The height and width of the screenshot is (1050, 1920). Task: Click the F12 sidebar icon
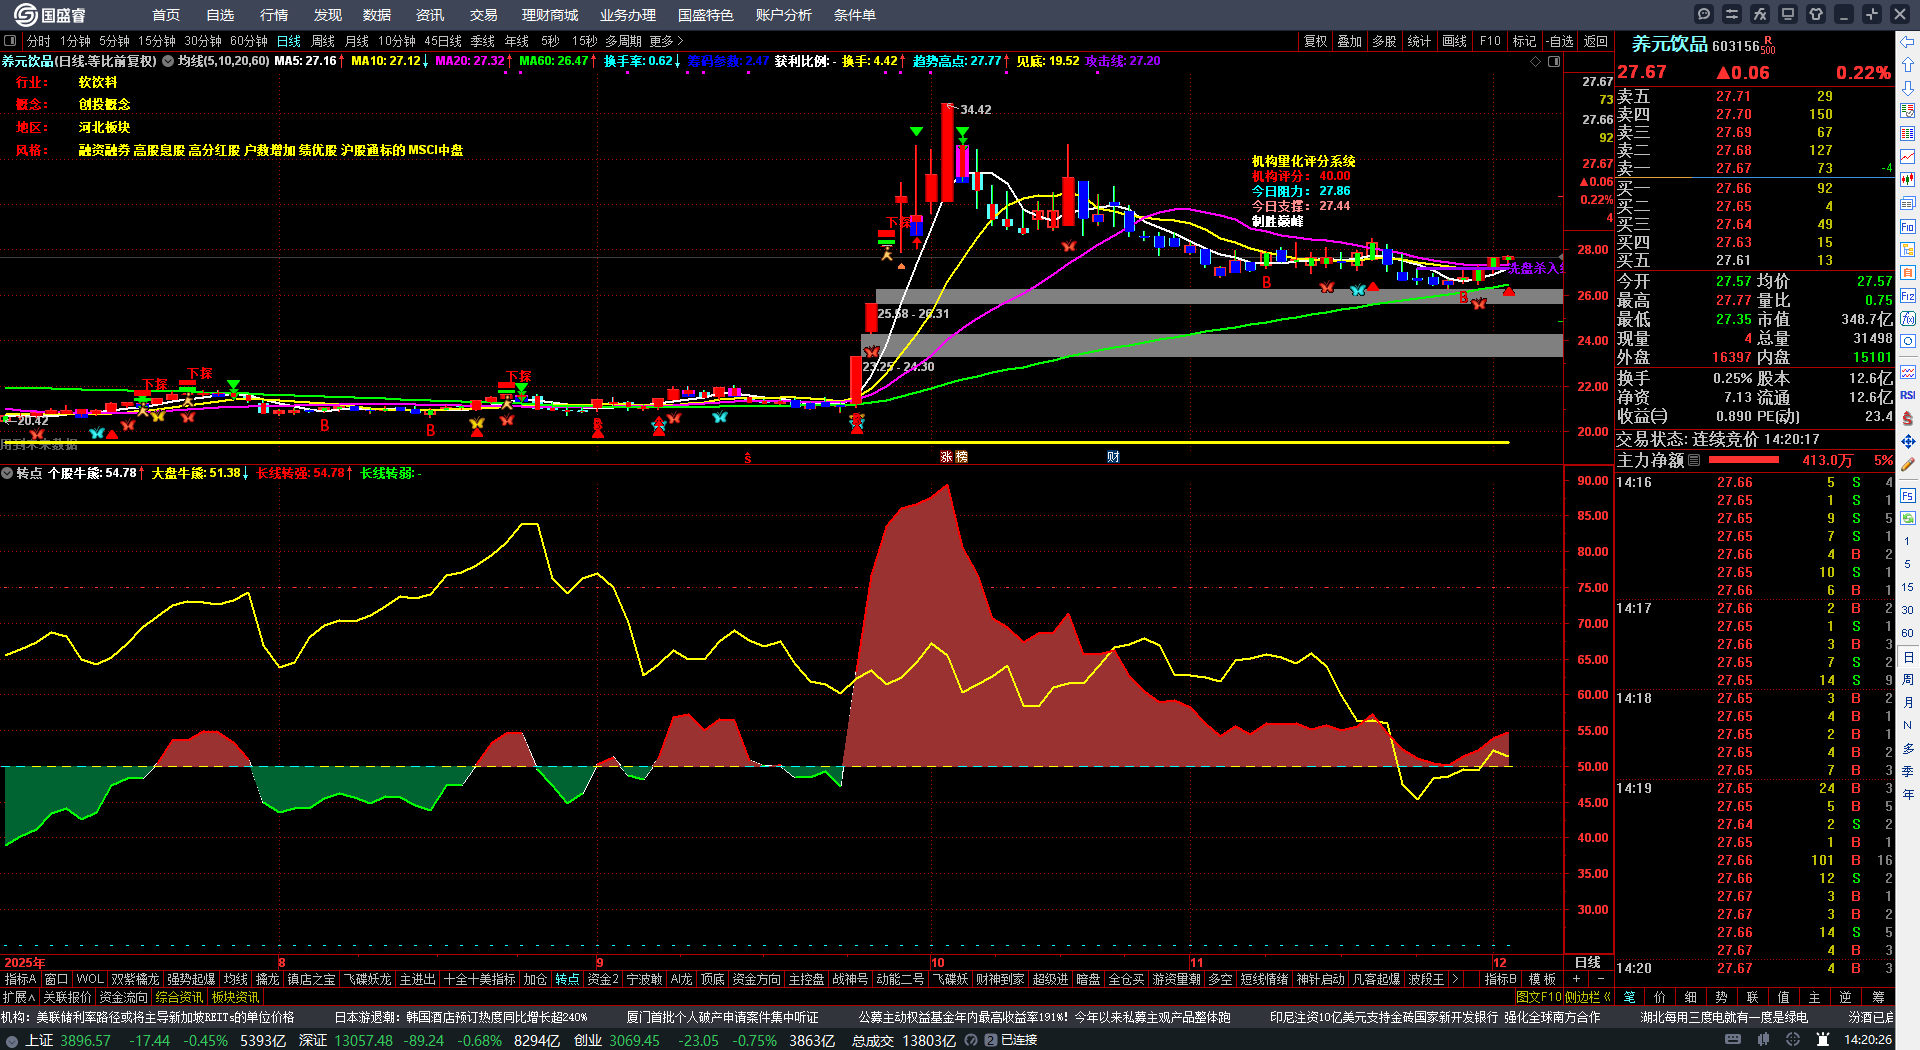coord(1908,296)
